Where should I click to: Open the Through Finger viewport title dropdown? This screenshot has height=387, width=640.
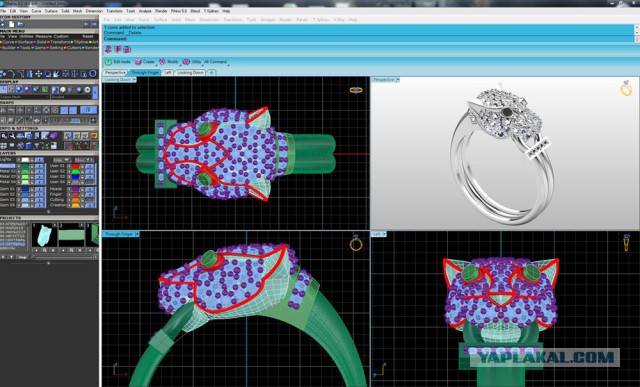coord(137,234)
